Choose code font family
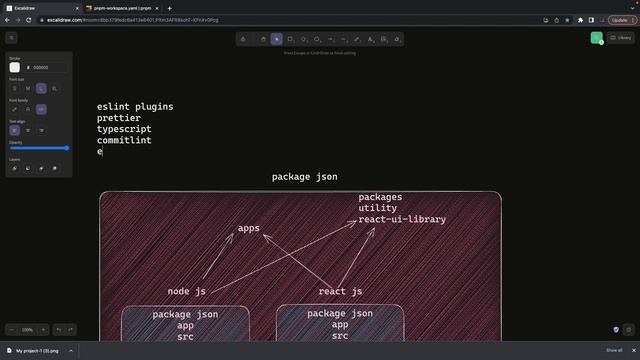The height and width of the screenshot is (360, 640). click(41, 109)
